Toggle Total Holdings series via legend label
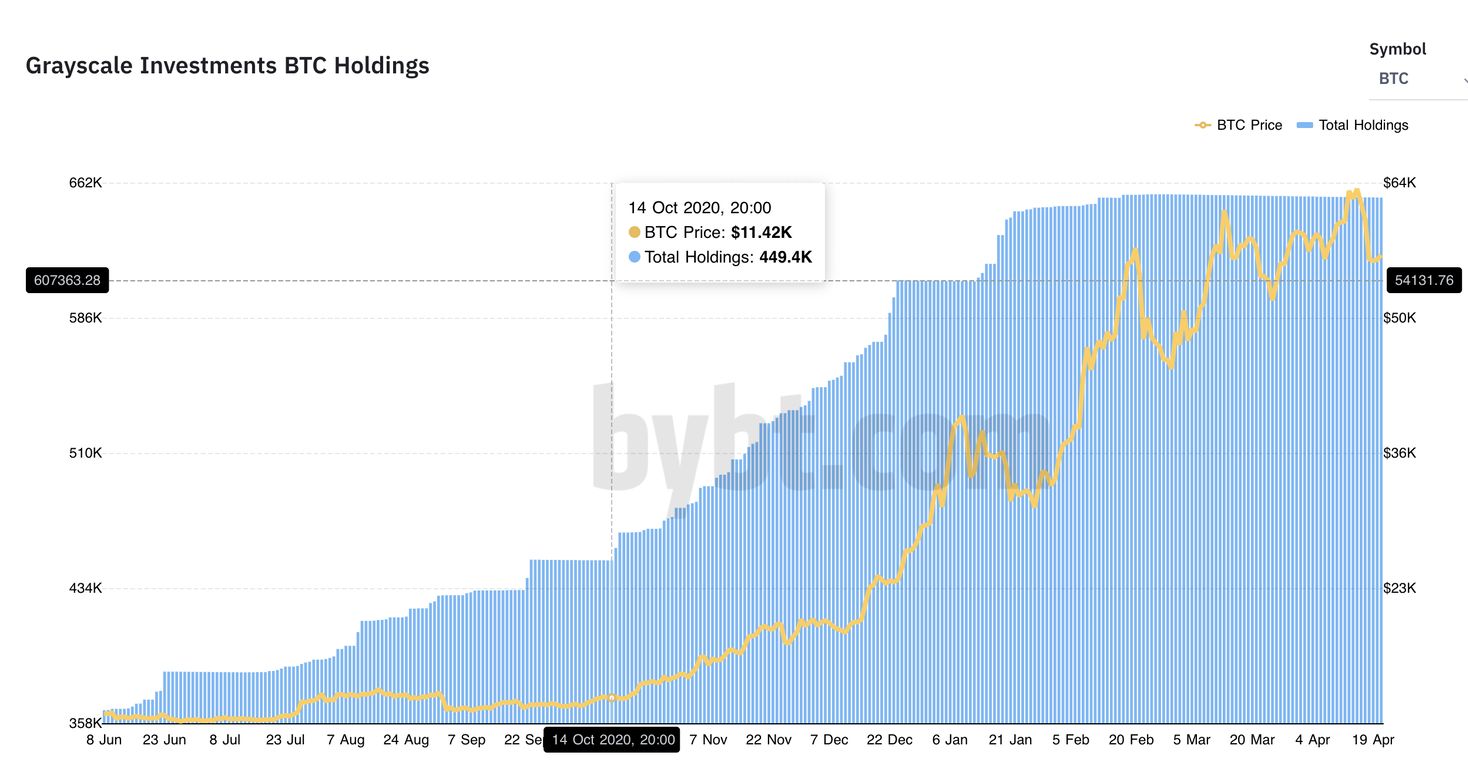1468x784 pixels. click(x=1363, y=125)
